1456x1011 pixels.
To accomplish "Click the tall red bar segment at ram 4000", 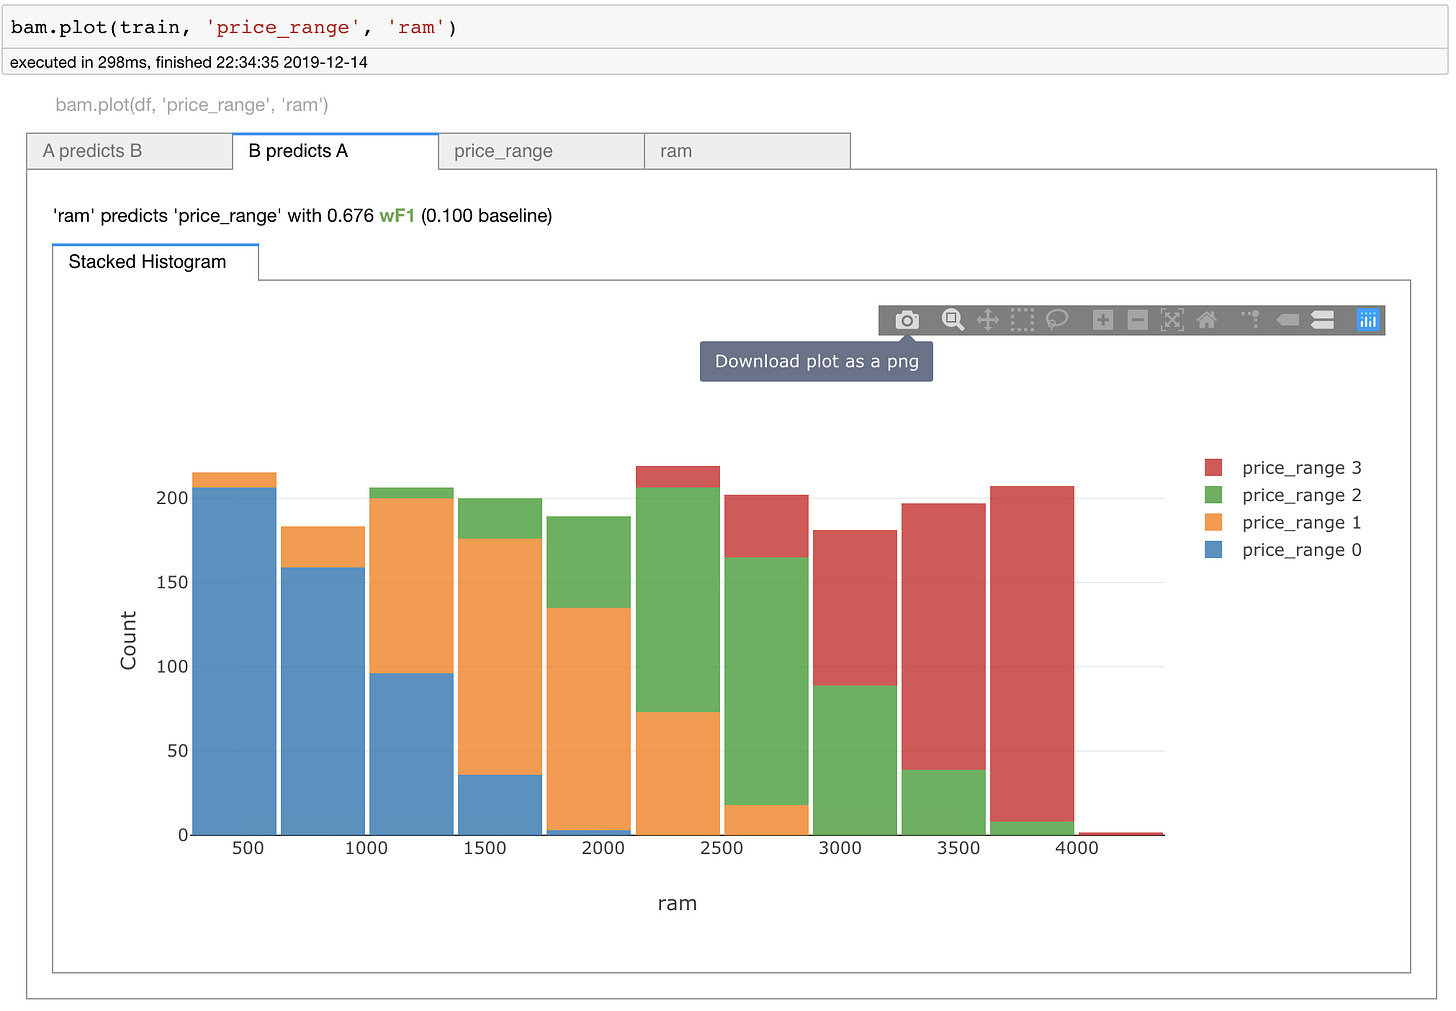I will coord(1032,654).
